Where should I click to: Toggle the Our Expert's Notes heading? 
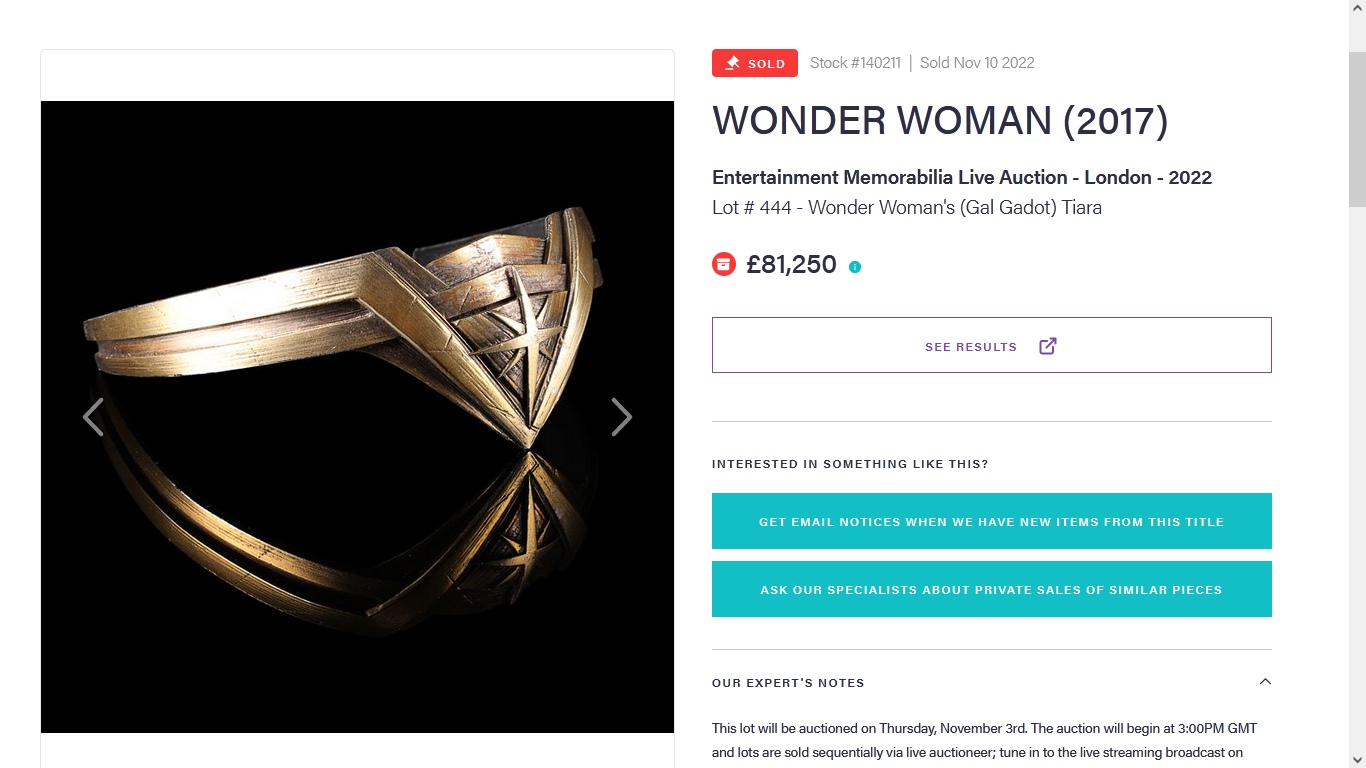(x=788, y=683)
